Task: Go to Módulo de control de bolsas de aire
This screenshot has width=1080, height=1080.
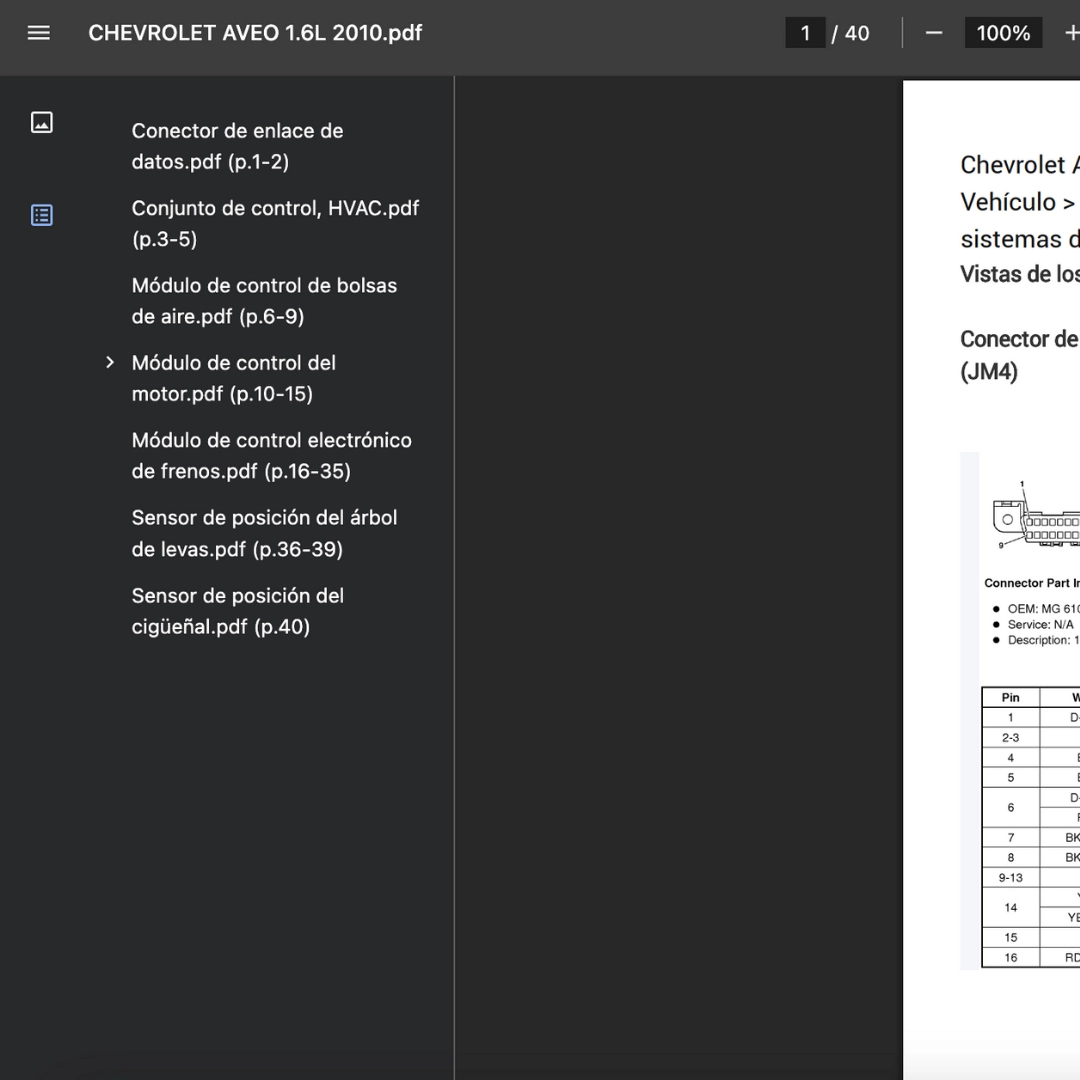Action: pos(264,301)
